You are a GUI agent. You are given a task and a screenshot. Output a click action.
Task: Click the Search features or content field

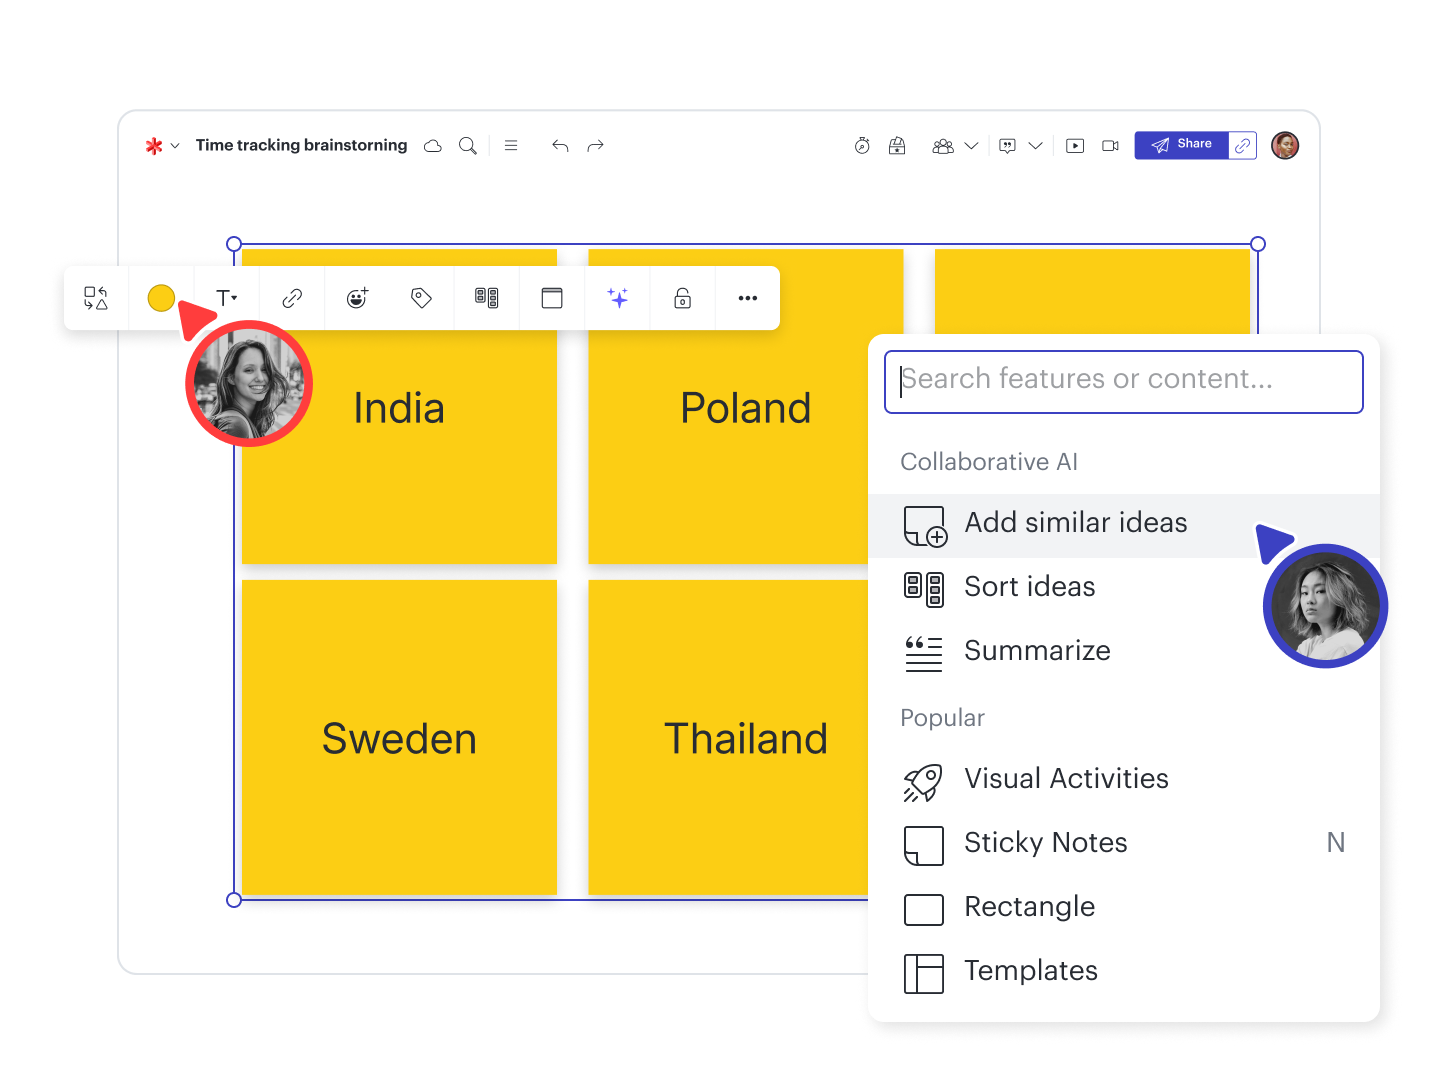(x=1123, y=381)
